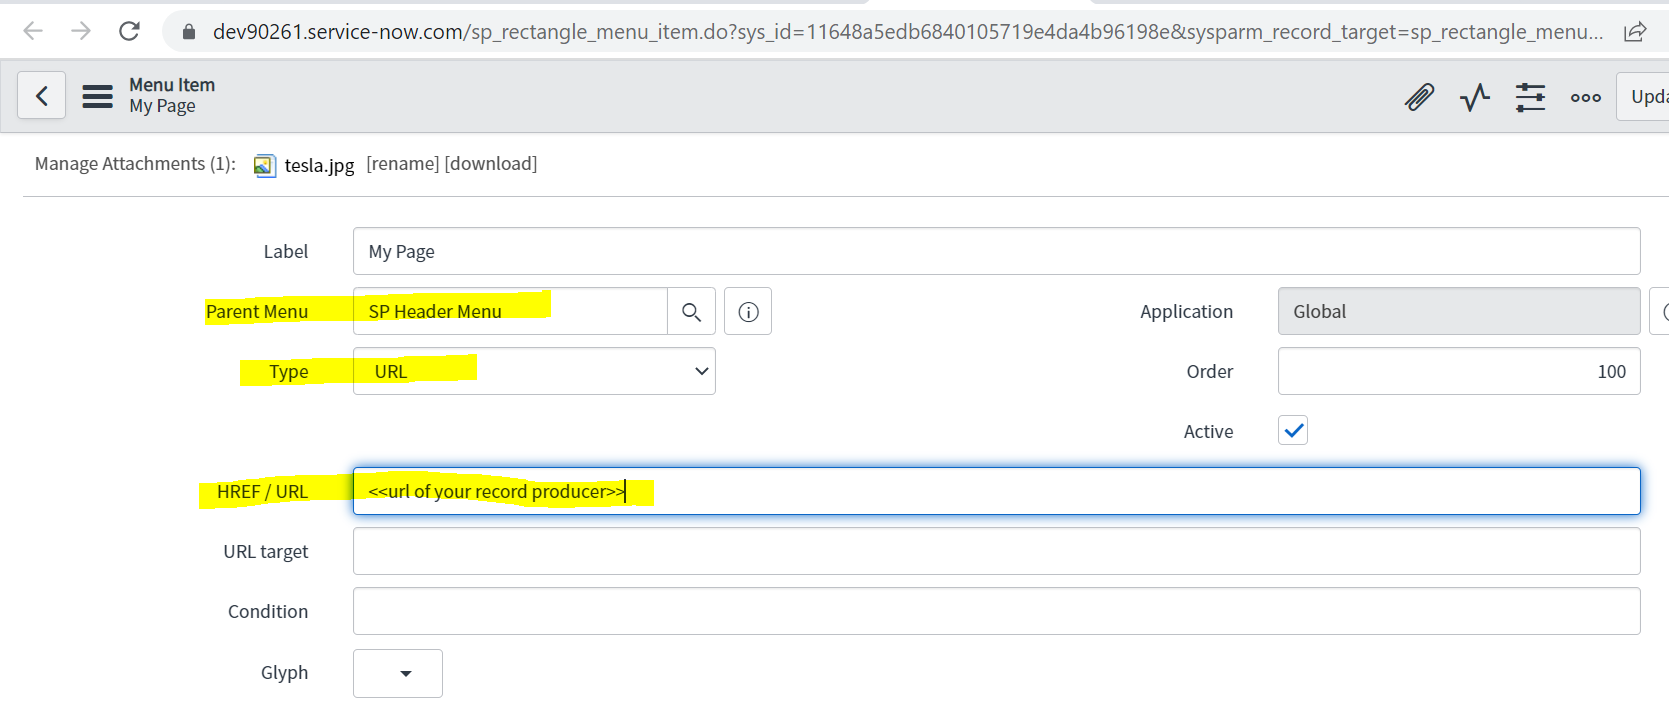
Task: Open the Type dropdown showing URL
Action: point(534,371)
